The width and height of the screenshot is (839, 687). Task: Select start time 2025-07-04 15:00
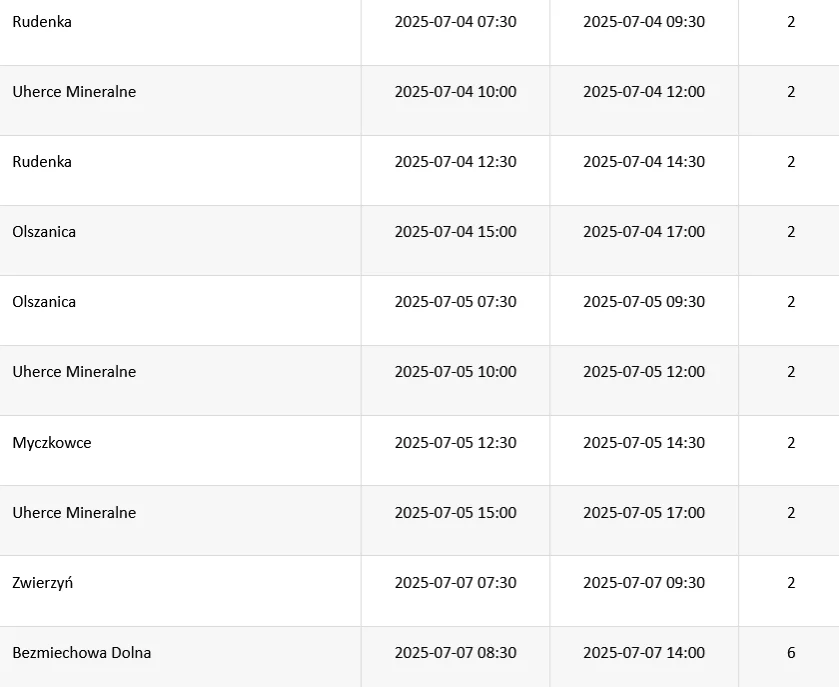455,231
